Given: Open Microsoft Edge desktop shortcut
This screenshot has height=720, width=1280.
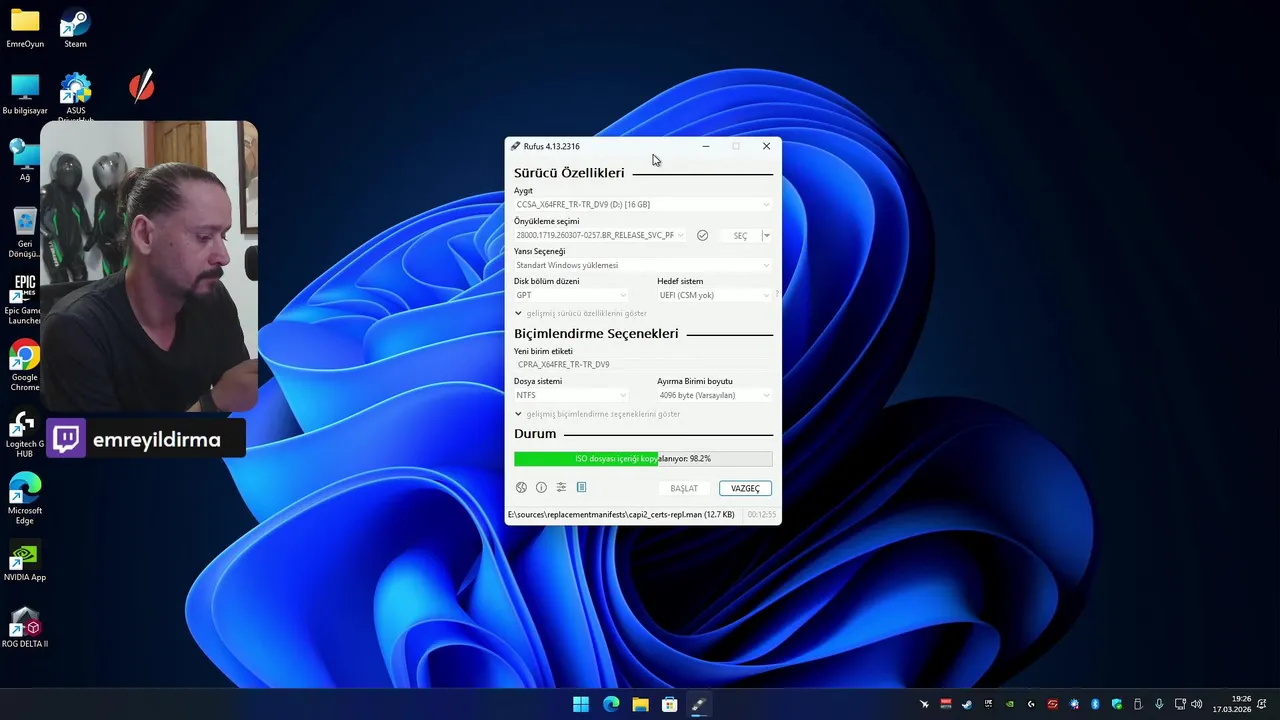Looking at the screenshot, I should coord(25,499).
